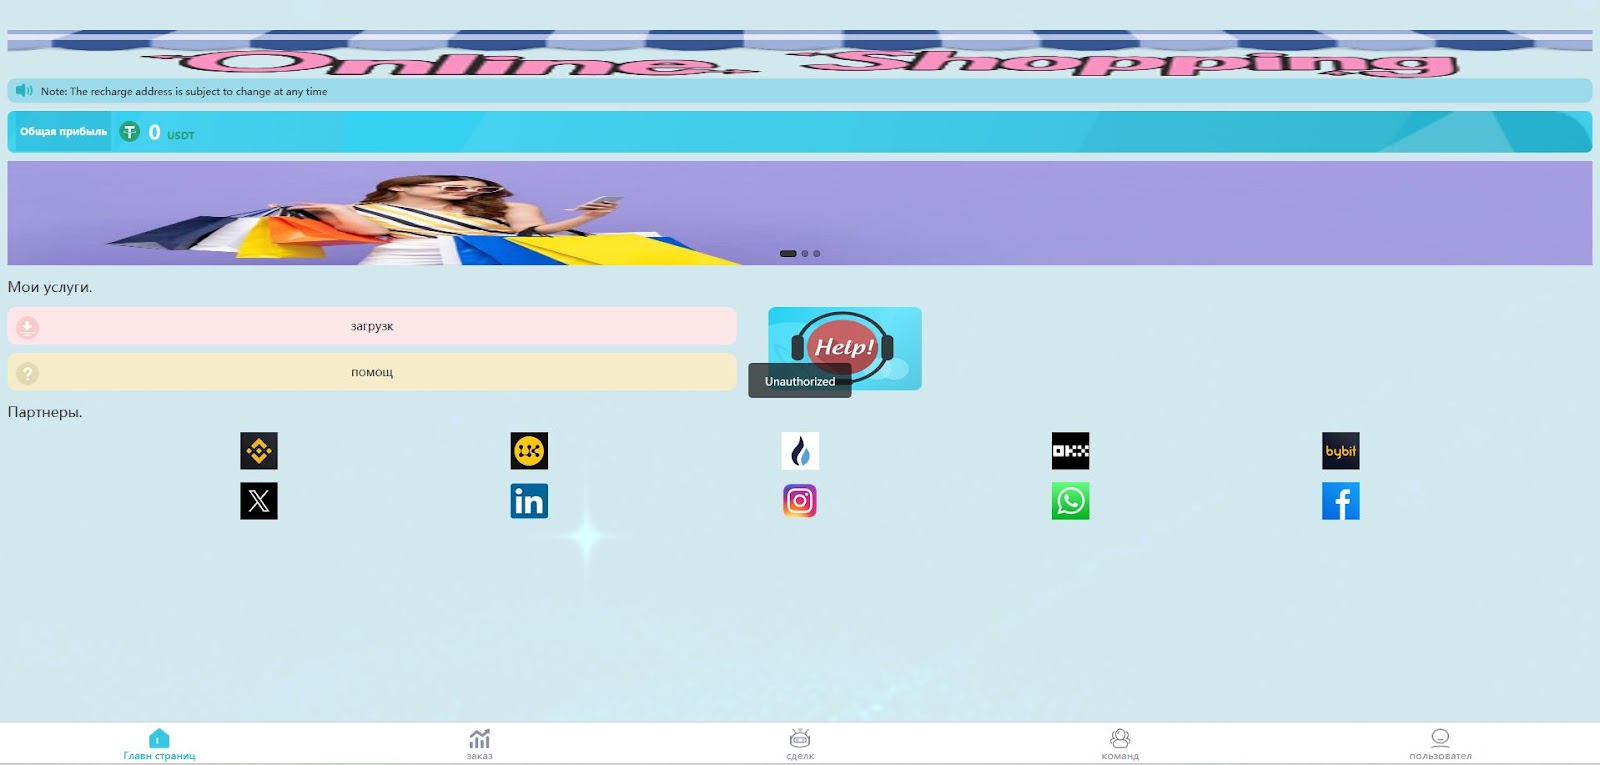Image resolution: width=1600 pixels, height=765 pixels.
Task: Select the third carousel indicator dot
Action: point(817,254)
